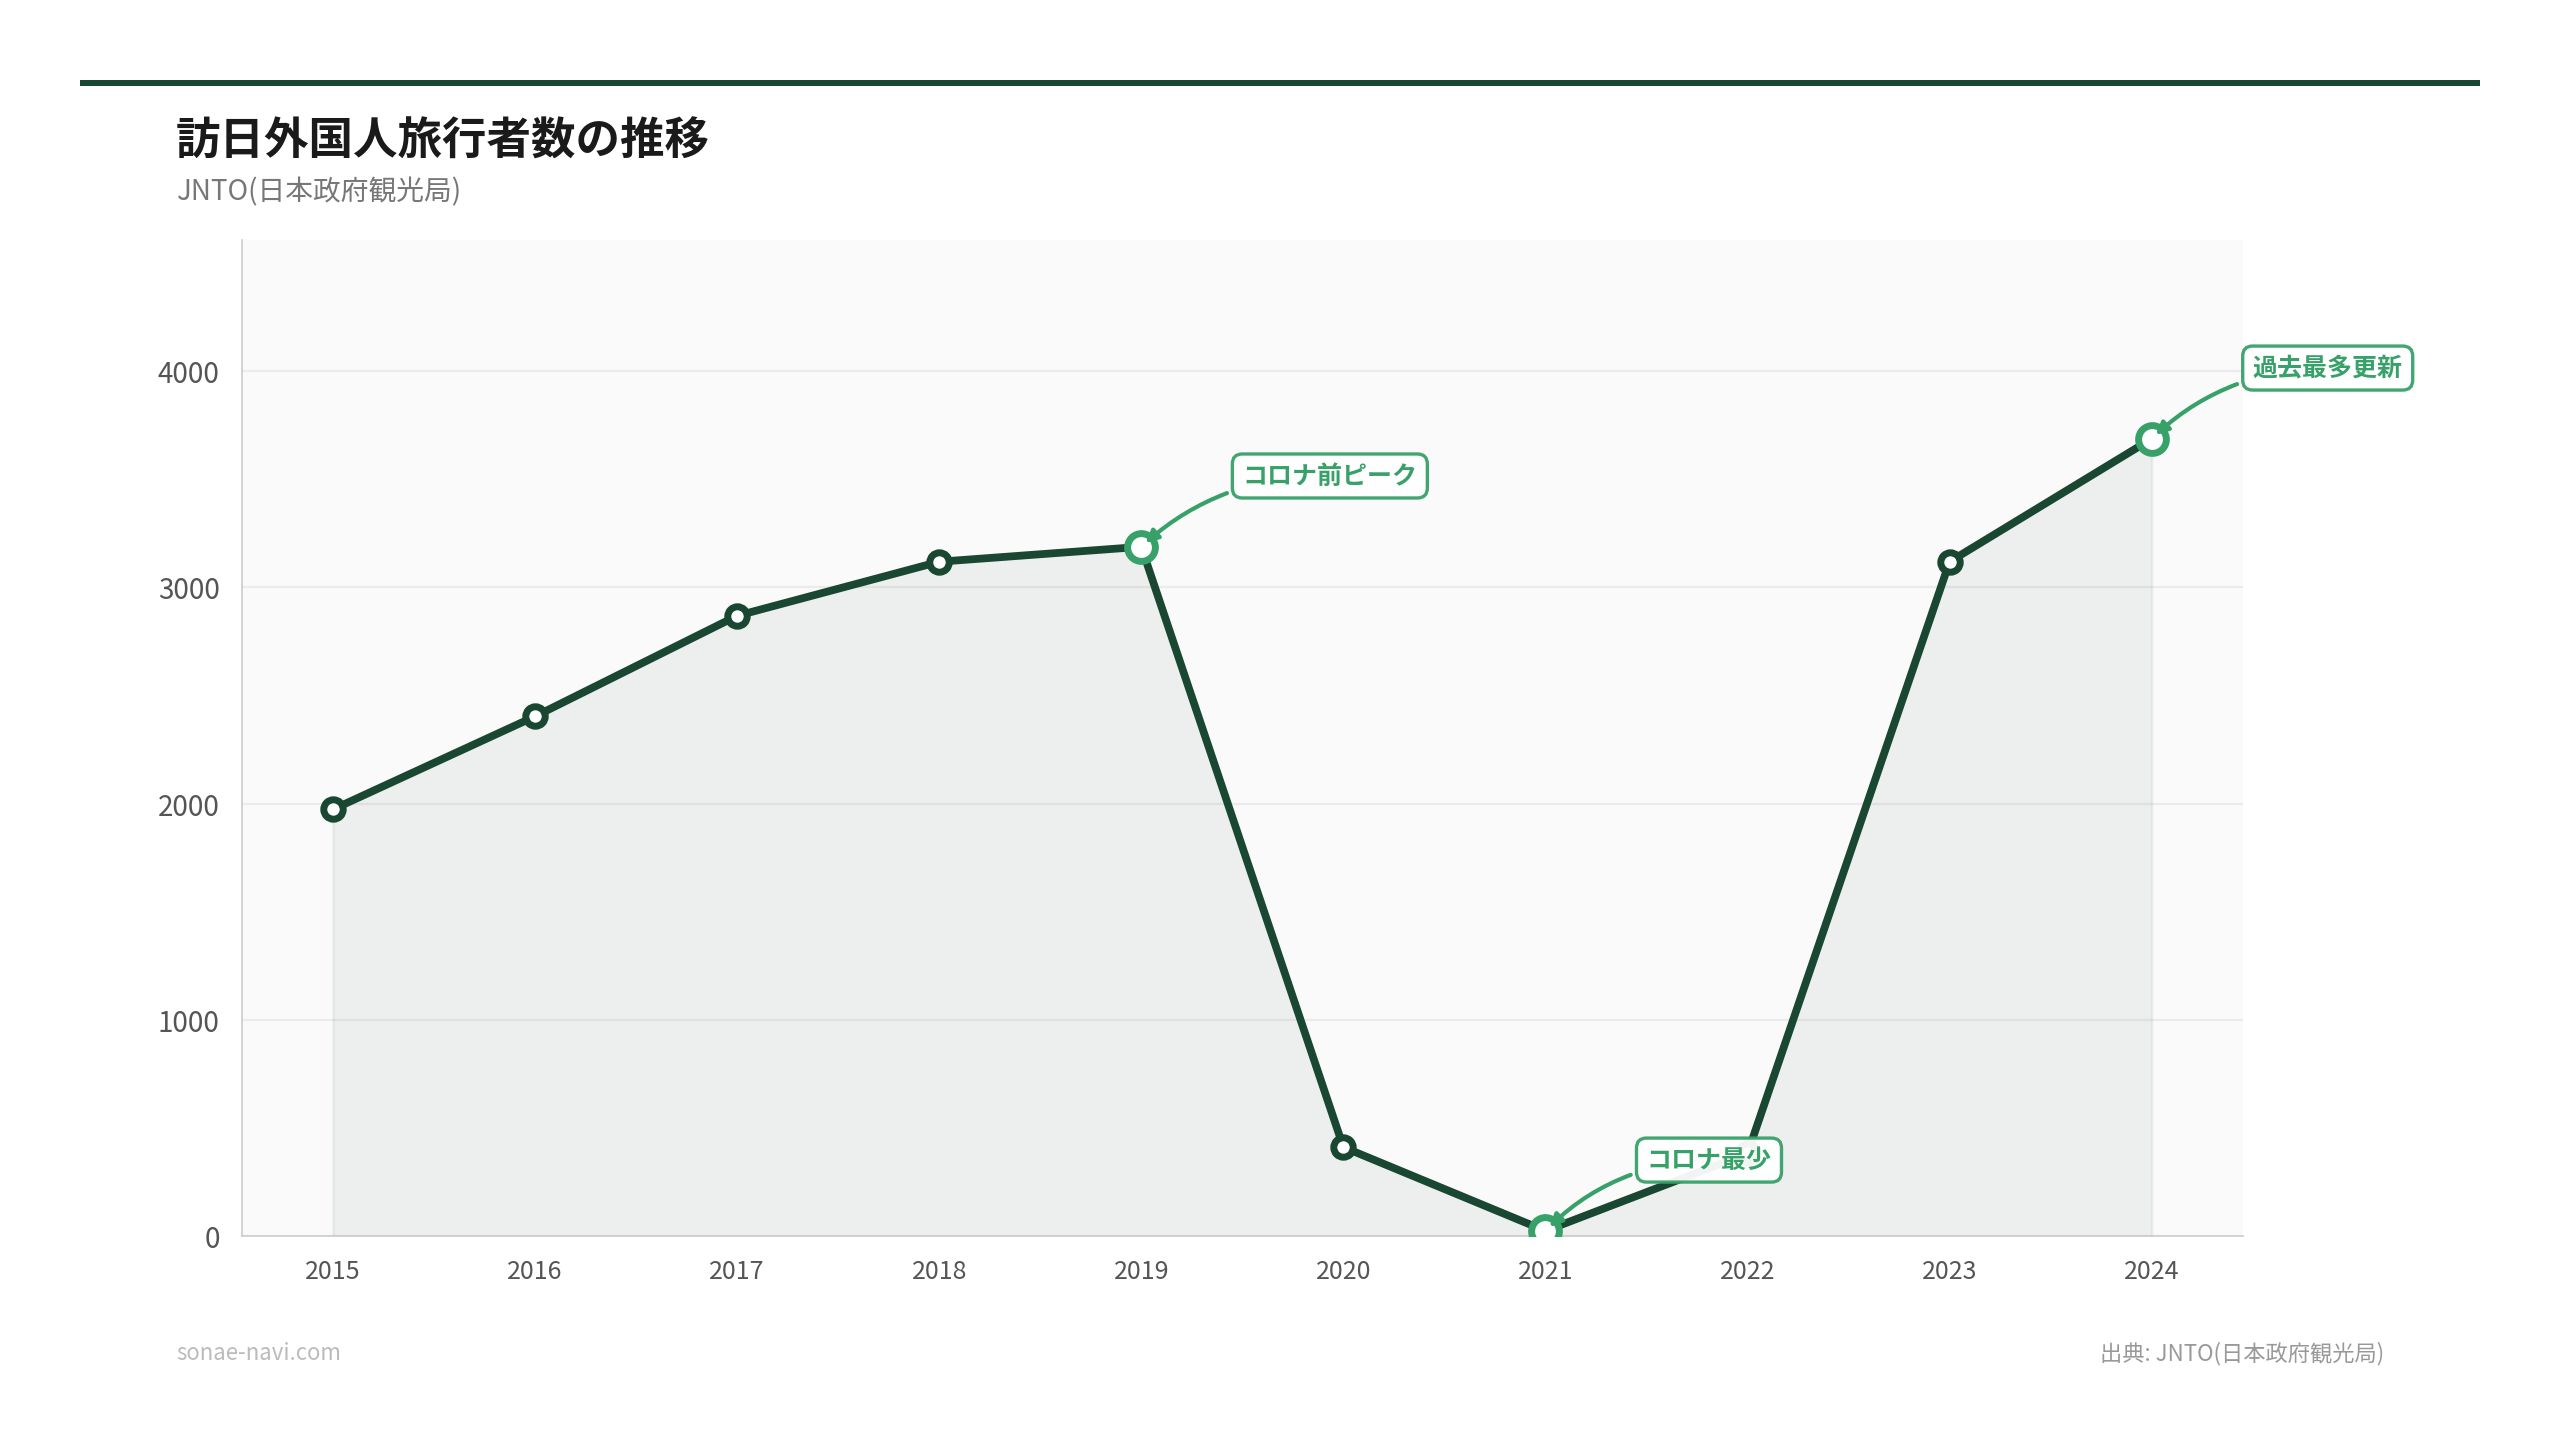Click the コロナ前ピーク annotation label
2560x1445 pixels.
click(1329, 475)
